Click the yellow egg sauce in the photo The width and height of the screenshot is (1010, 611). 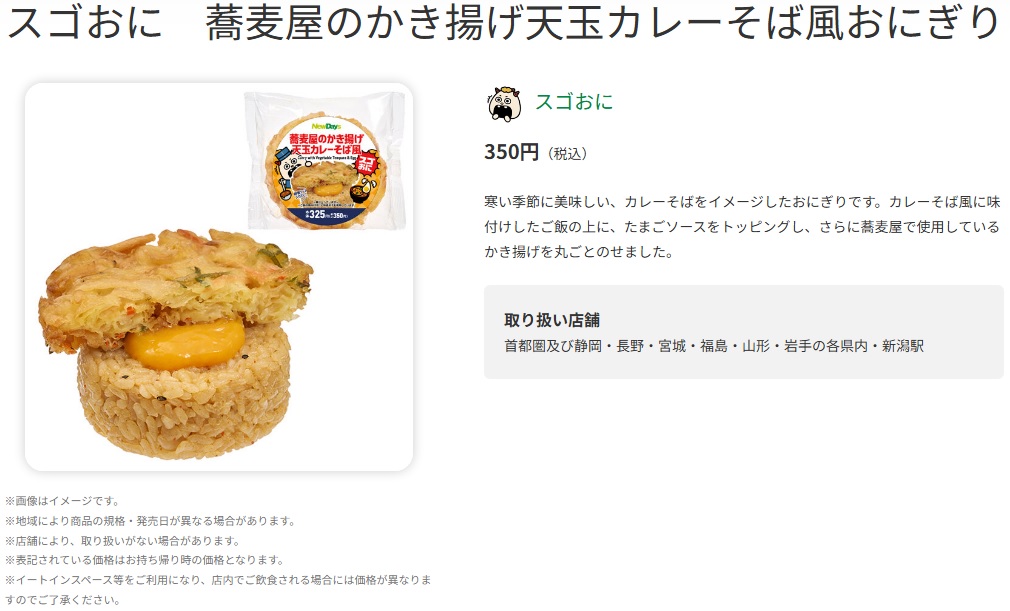(185, 344)
